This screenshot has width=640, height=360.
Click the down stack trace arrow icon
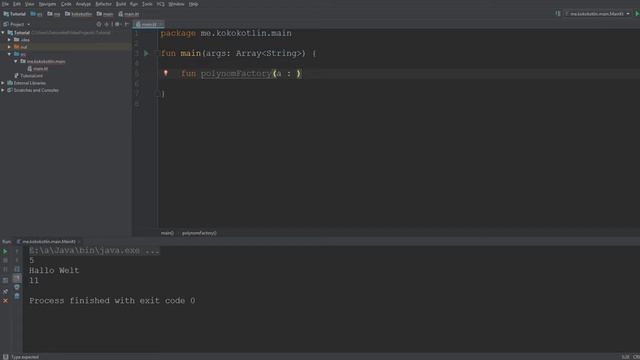coord(17,260)
